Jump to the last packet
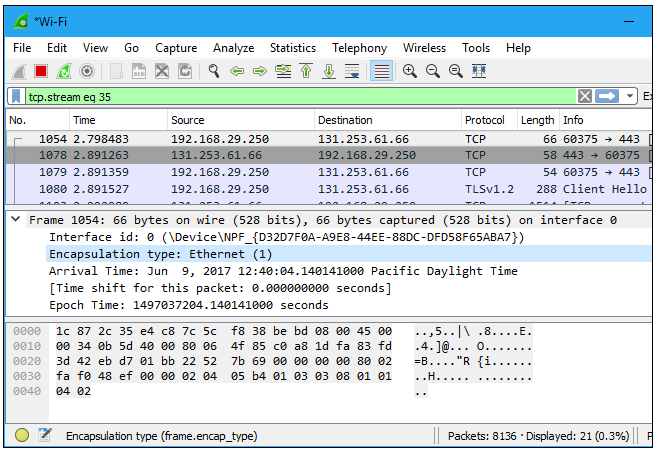This screenshot has height=454, width=659. pyautogui.click(x=329, y=71)
